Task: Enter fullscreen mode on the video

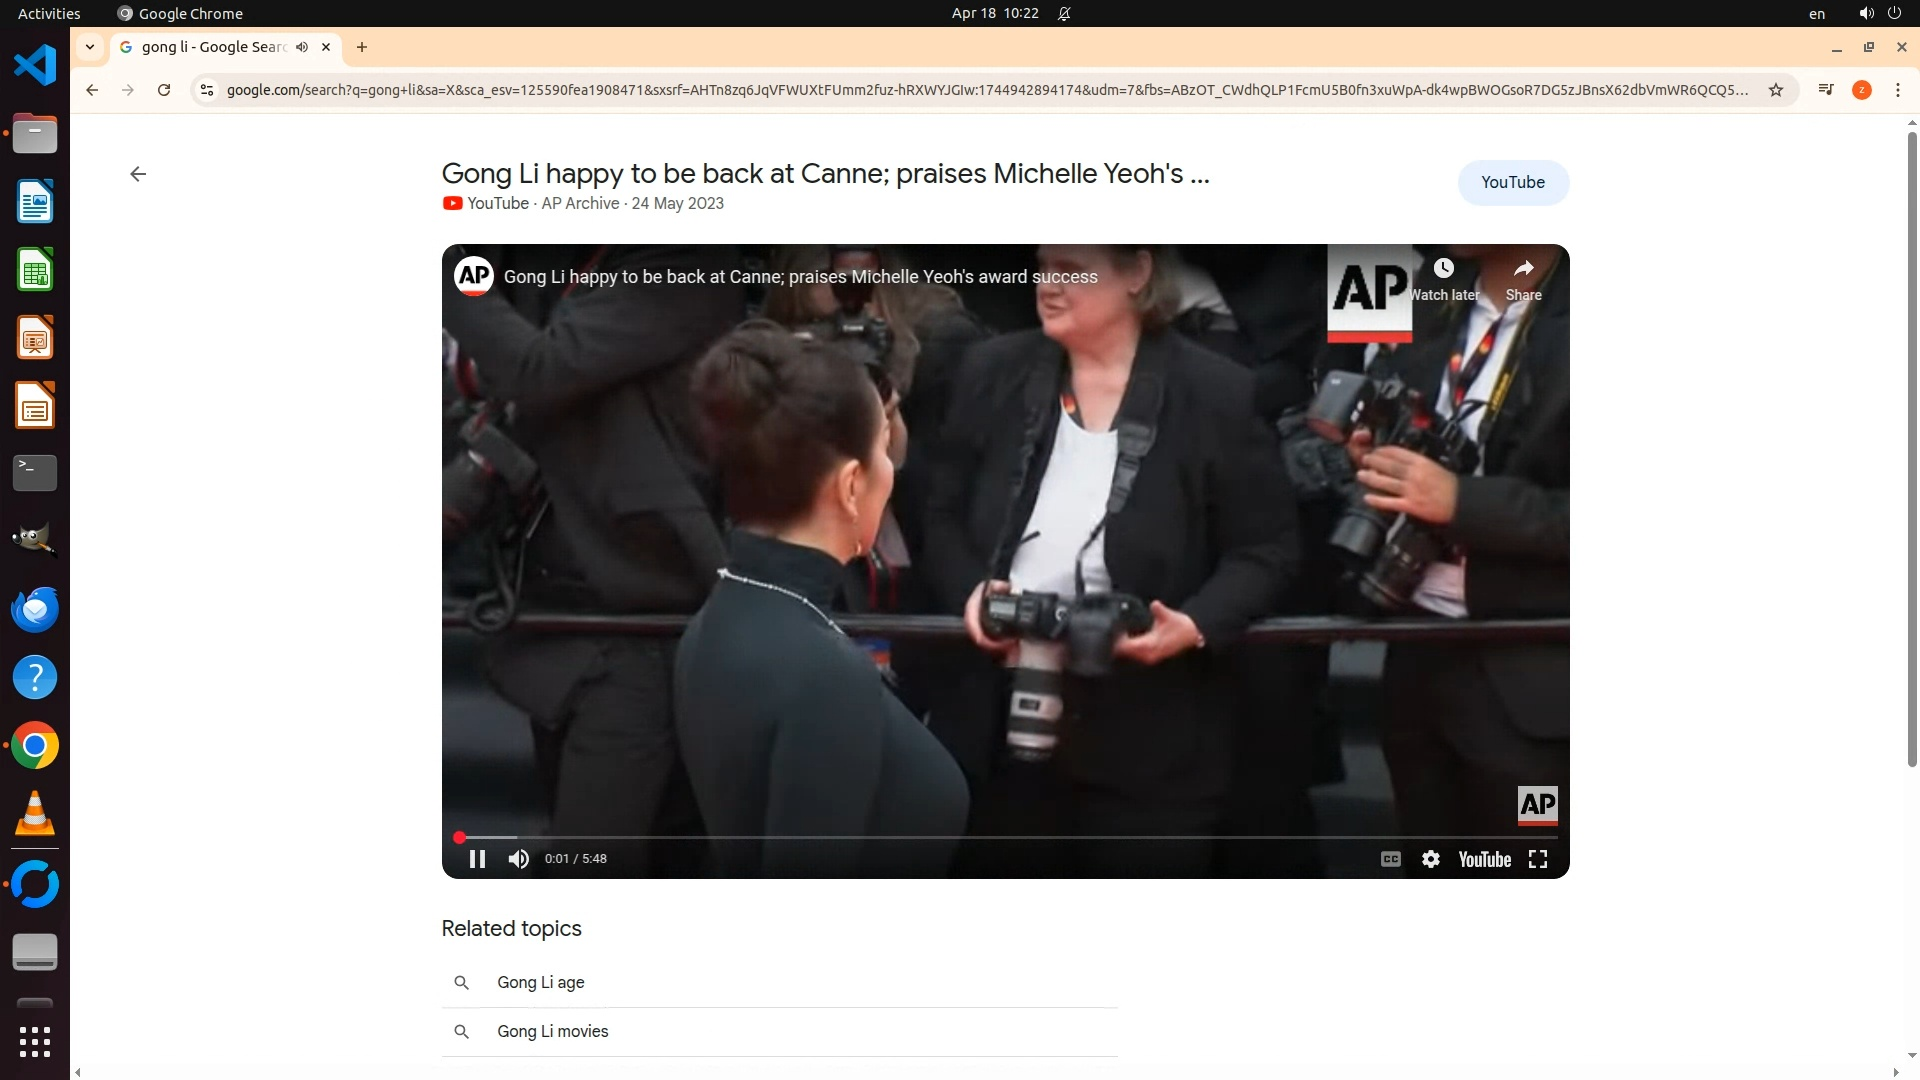Action: coord(1538,859)
